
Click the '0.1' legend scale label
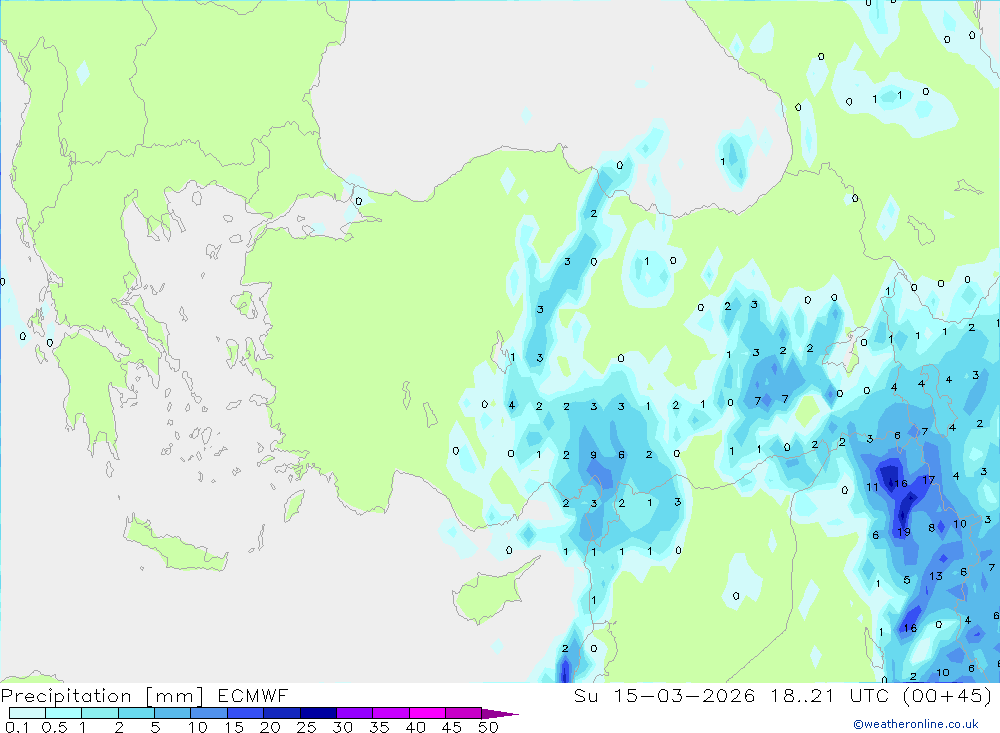click(x=17, y=727)
